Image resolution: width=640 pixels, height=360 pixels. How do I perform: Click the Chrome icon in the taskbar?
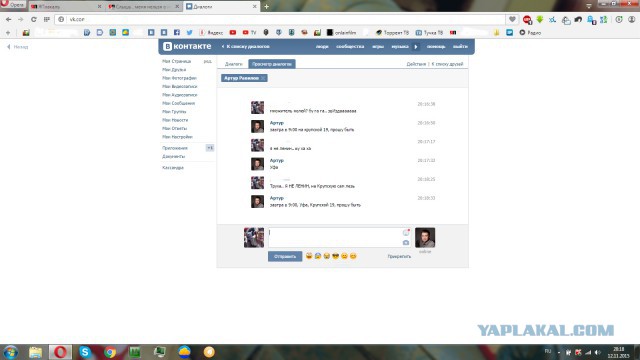[109, 352]
